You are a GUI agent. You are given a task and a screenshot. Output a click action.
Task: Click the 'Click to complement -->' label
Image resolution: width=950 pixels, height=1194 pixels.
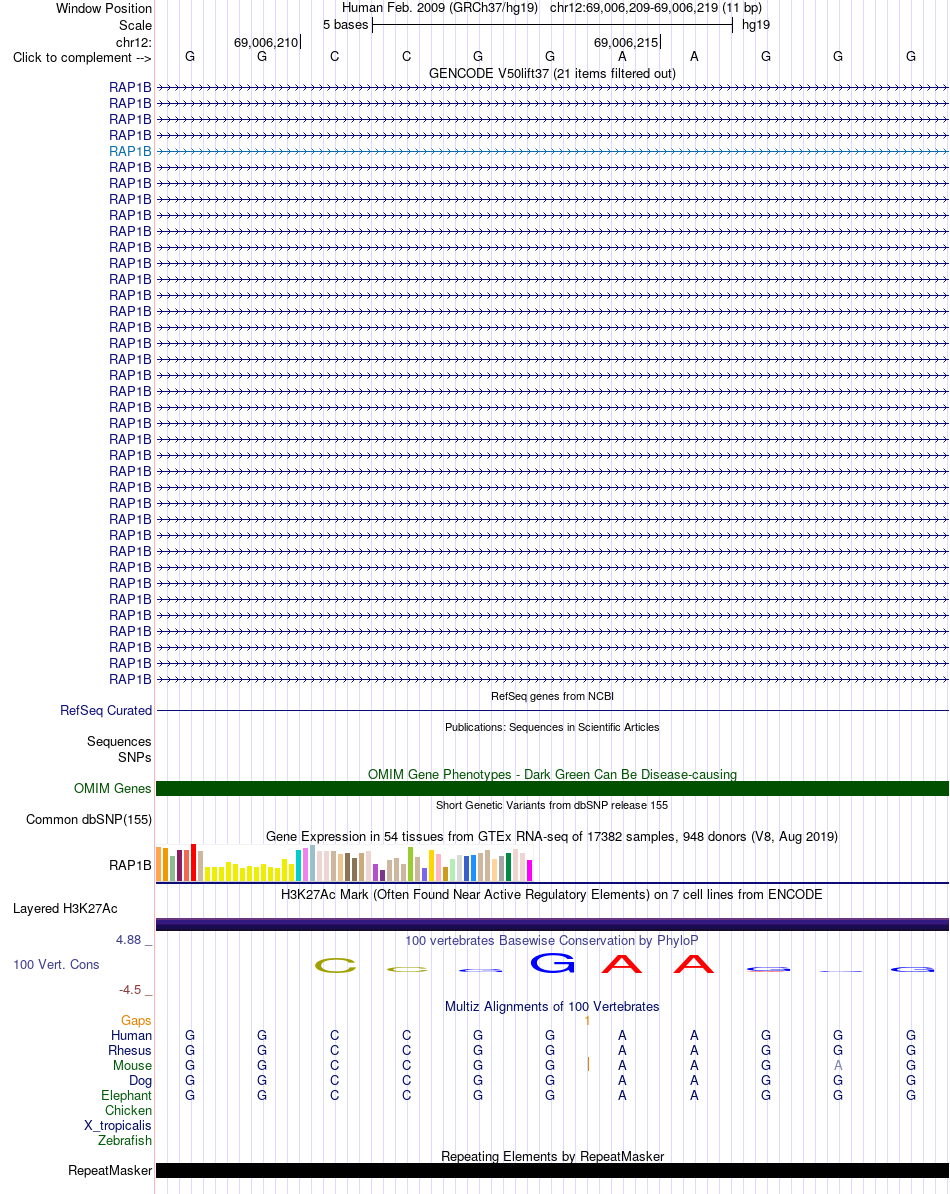(82, 58)
